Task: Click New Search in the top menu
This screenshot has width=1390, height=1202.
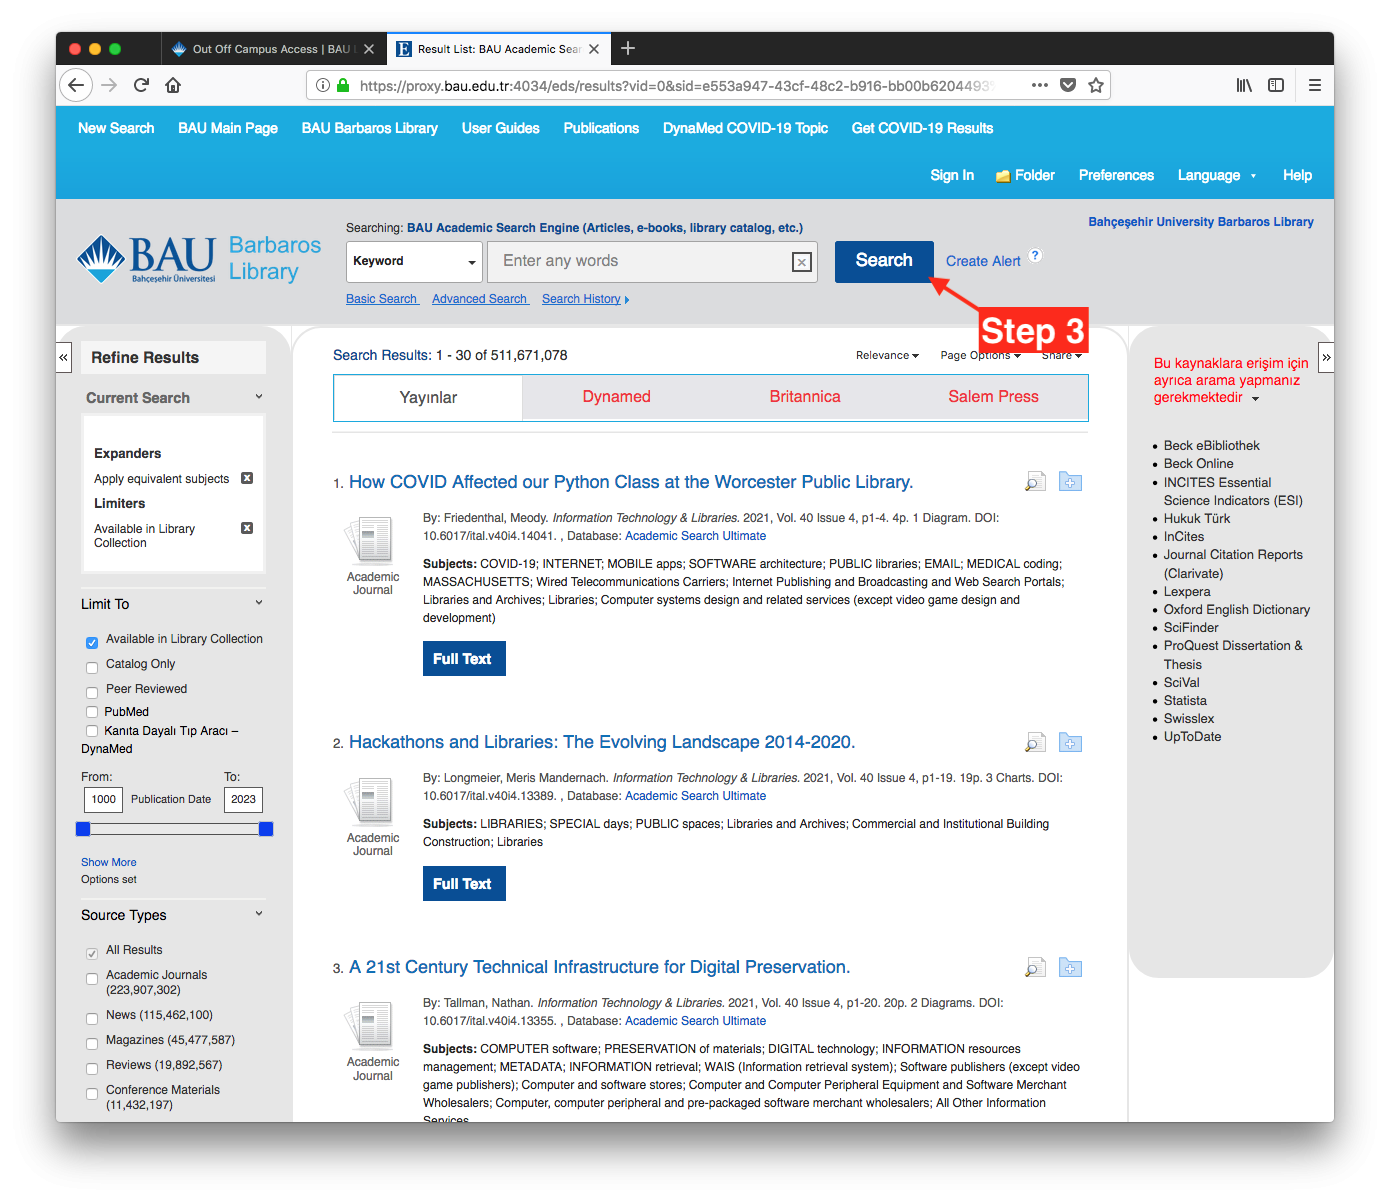Action: pyautogui.click(x=116, y=128)
